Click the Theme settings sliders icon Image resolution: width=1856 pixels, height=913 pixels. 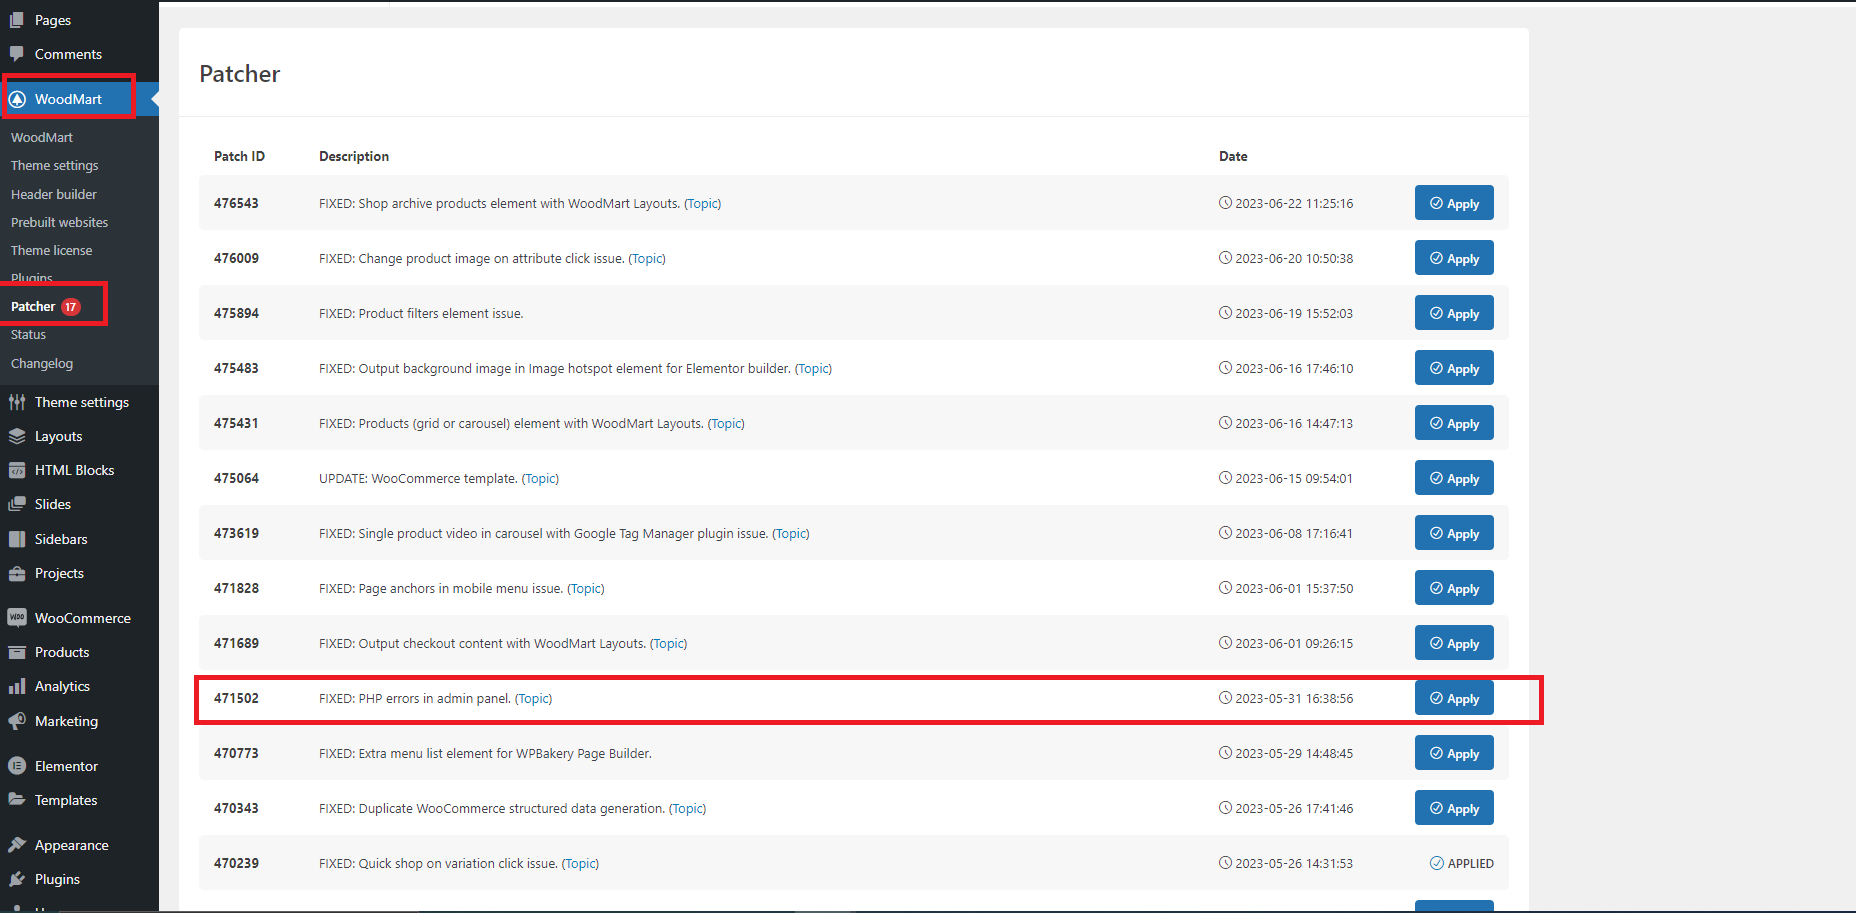pos(17,402)
